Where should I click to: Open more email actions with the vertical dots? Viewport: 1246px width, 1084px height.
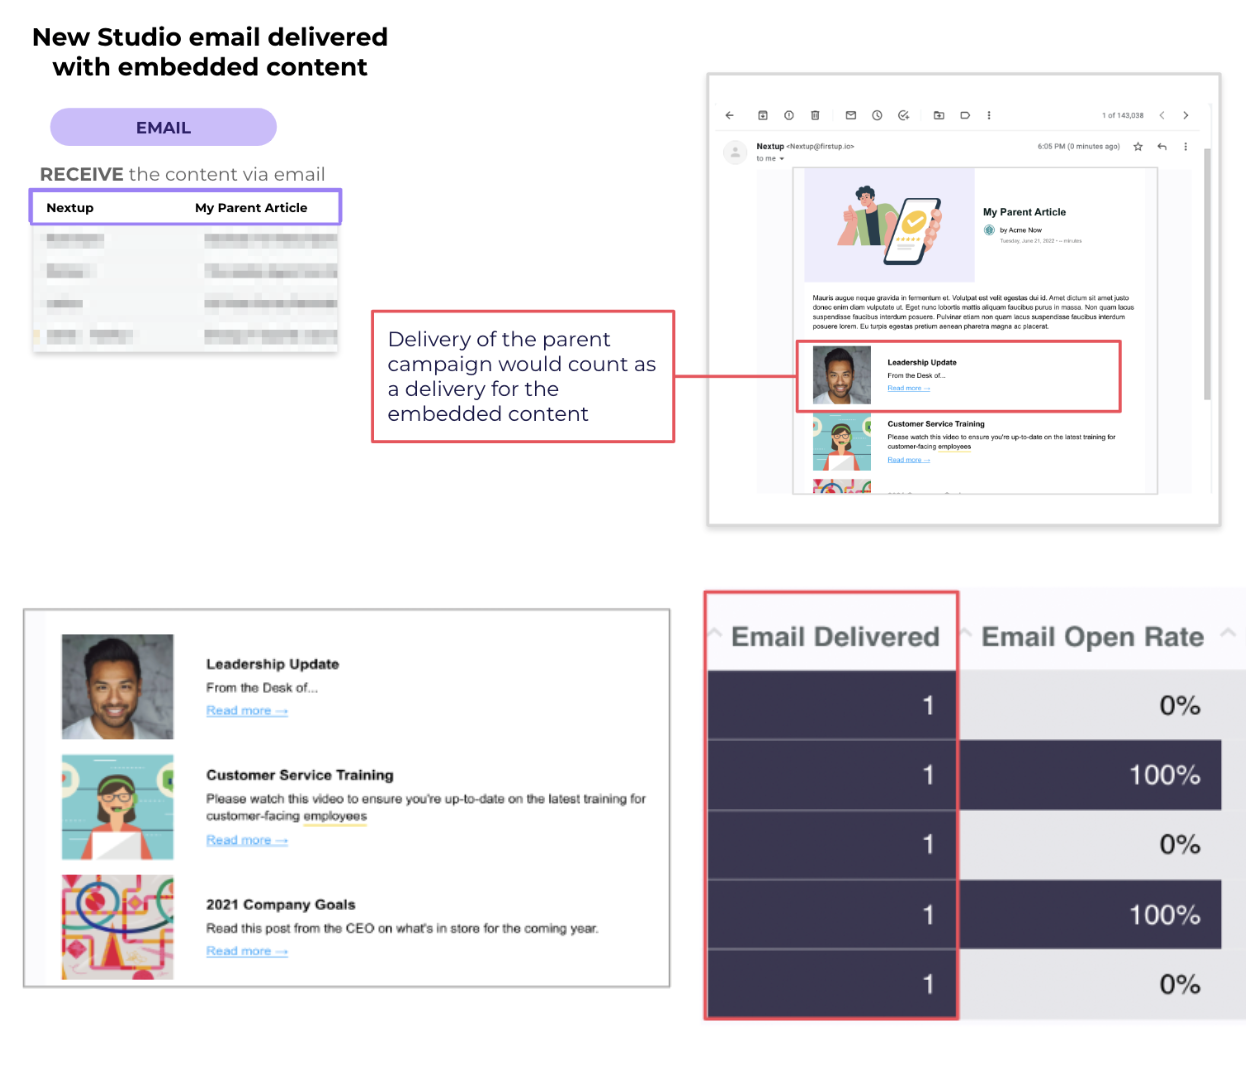pos(989,114)
